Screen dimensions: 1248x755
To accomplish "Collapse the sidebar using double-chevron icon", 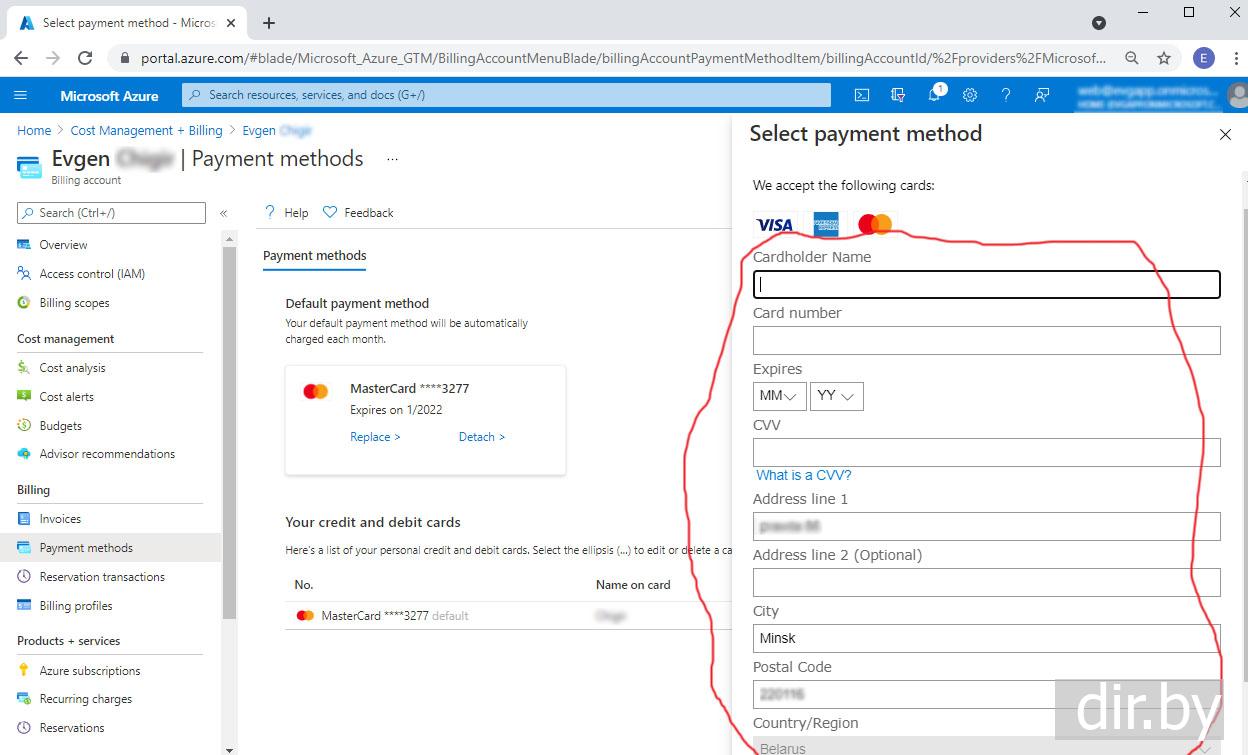I will coord(223,213).
